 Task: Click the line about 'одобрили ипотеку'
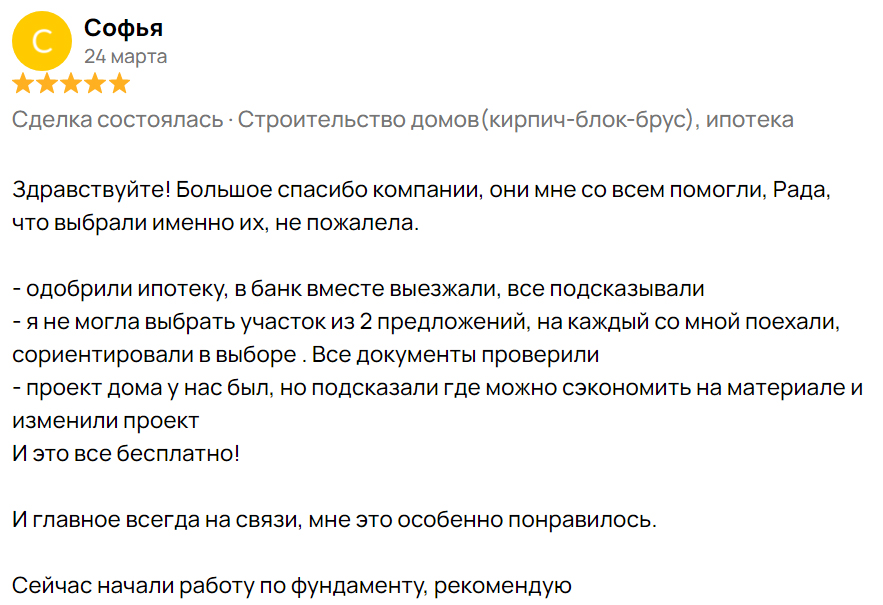(358, 290)
